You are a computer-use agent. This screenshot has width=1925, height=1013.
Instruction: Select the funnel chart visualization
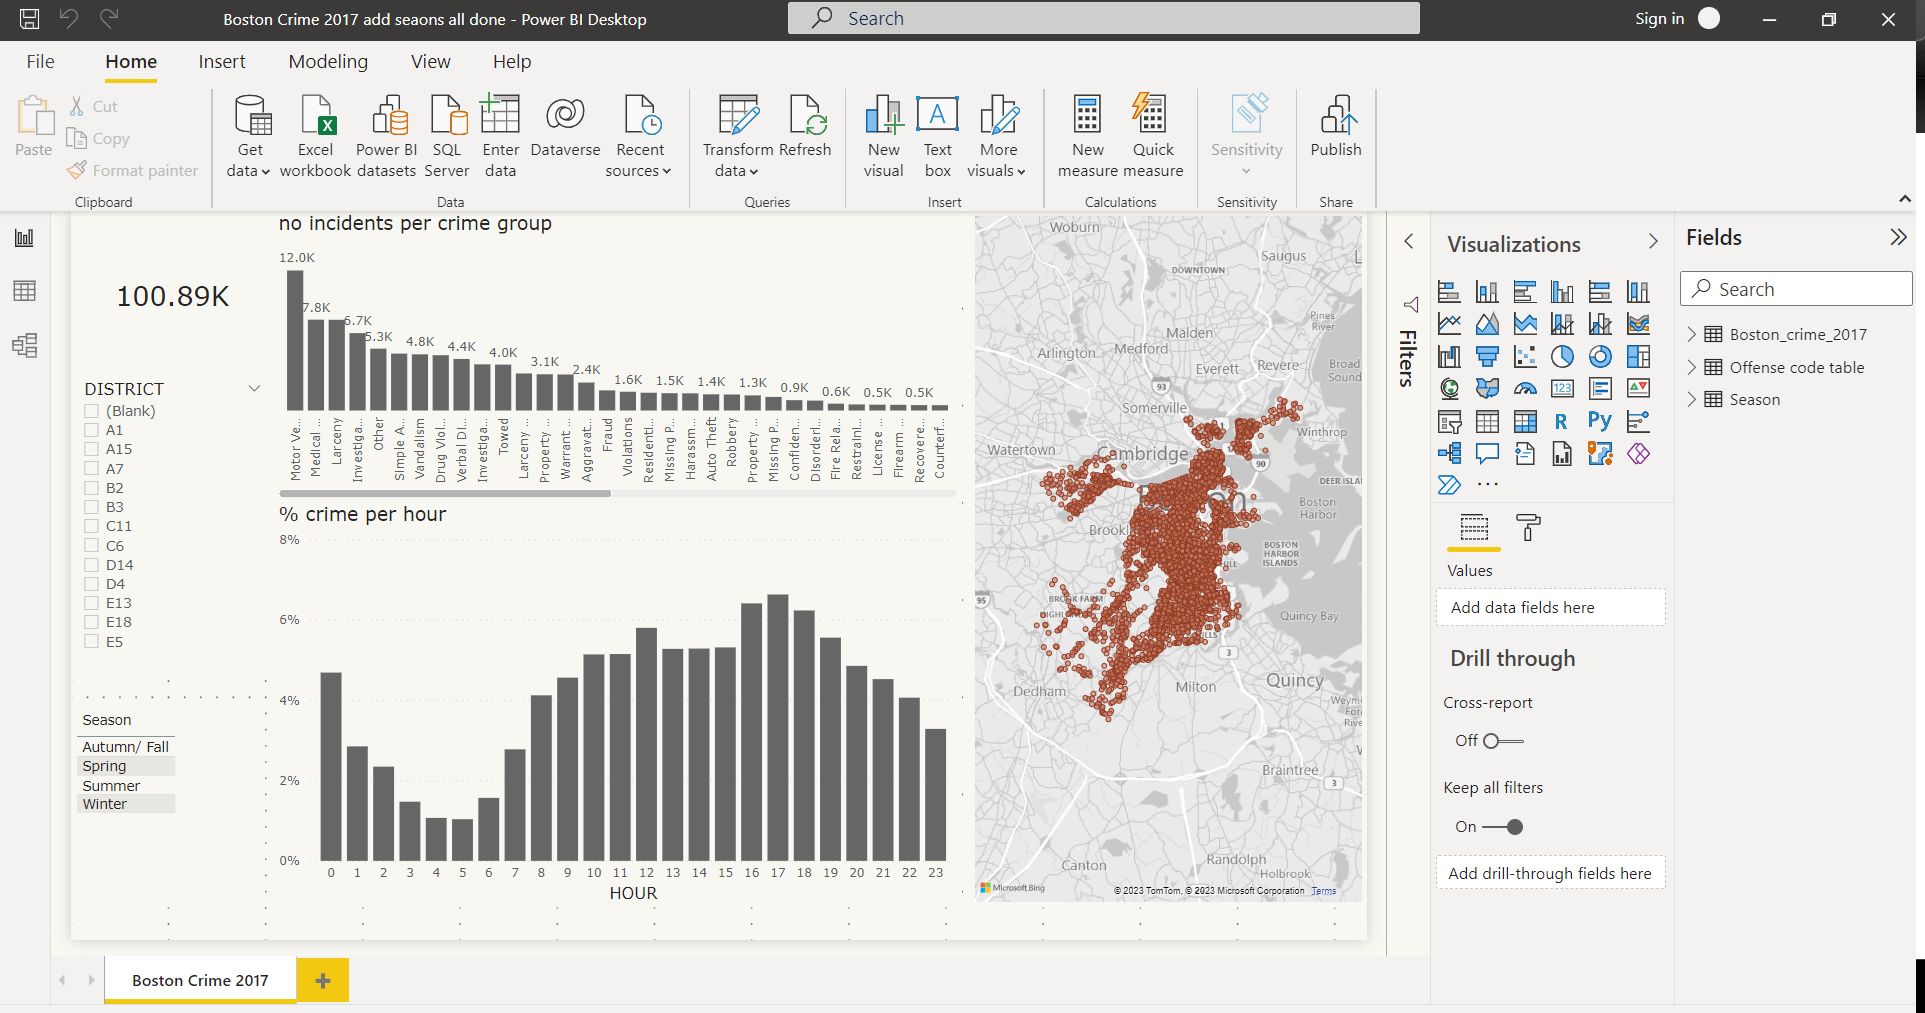(1487, 357)
